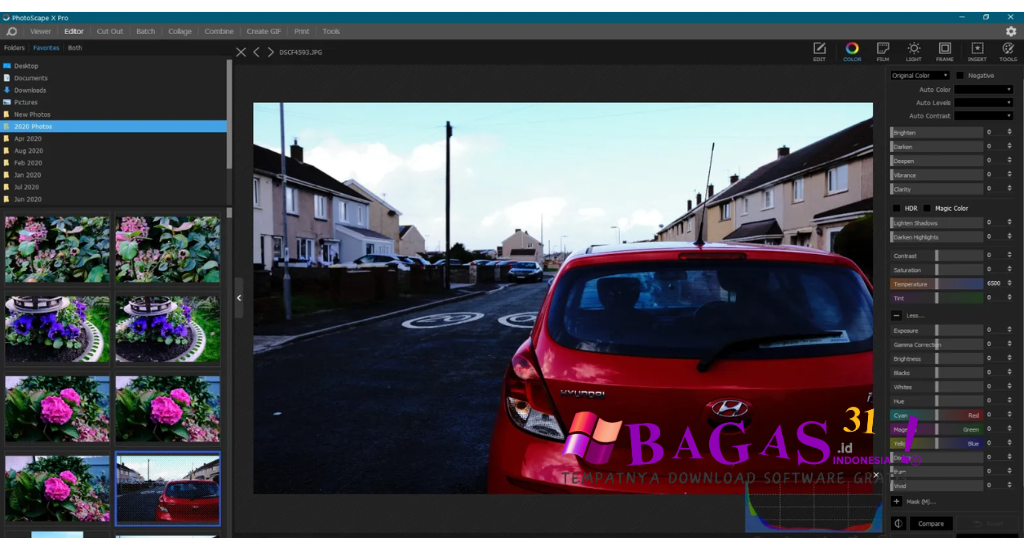Open the Original Color dropdown
Screen dimensions: 1024x538
(x=920, y=76)
